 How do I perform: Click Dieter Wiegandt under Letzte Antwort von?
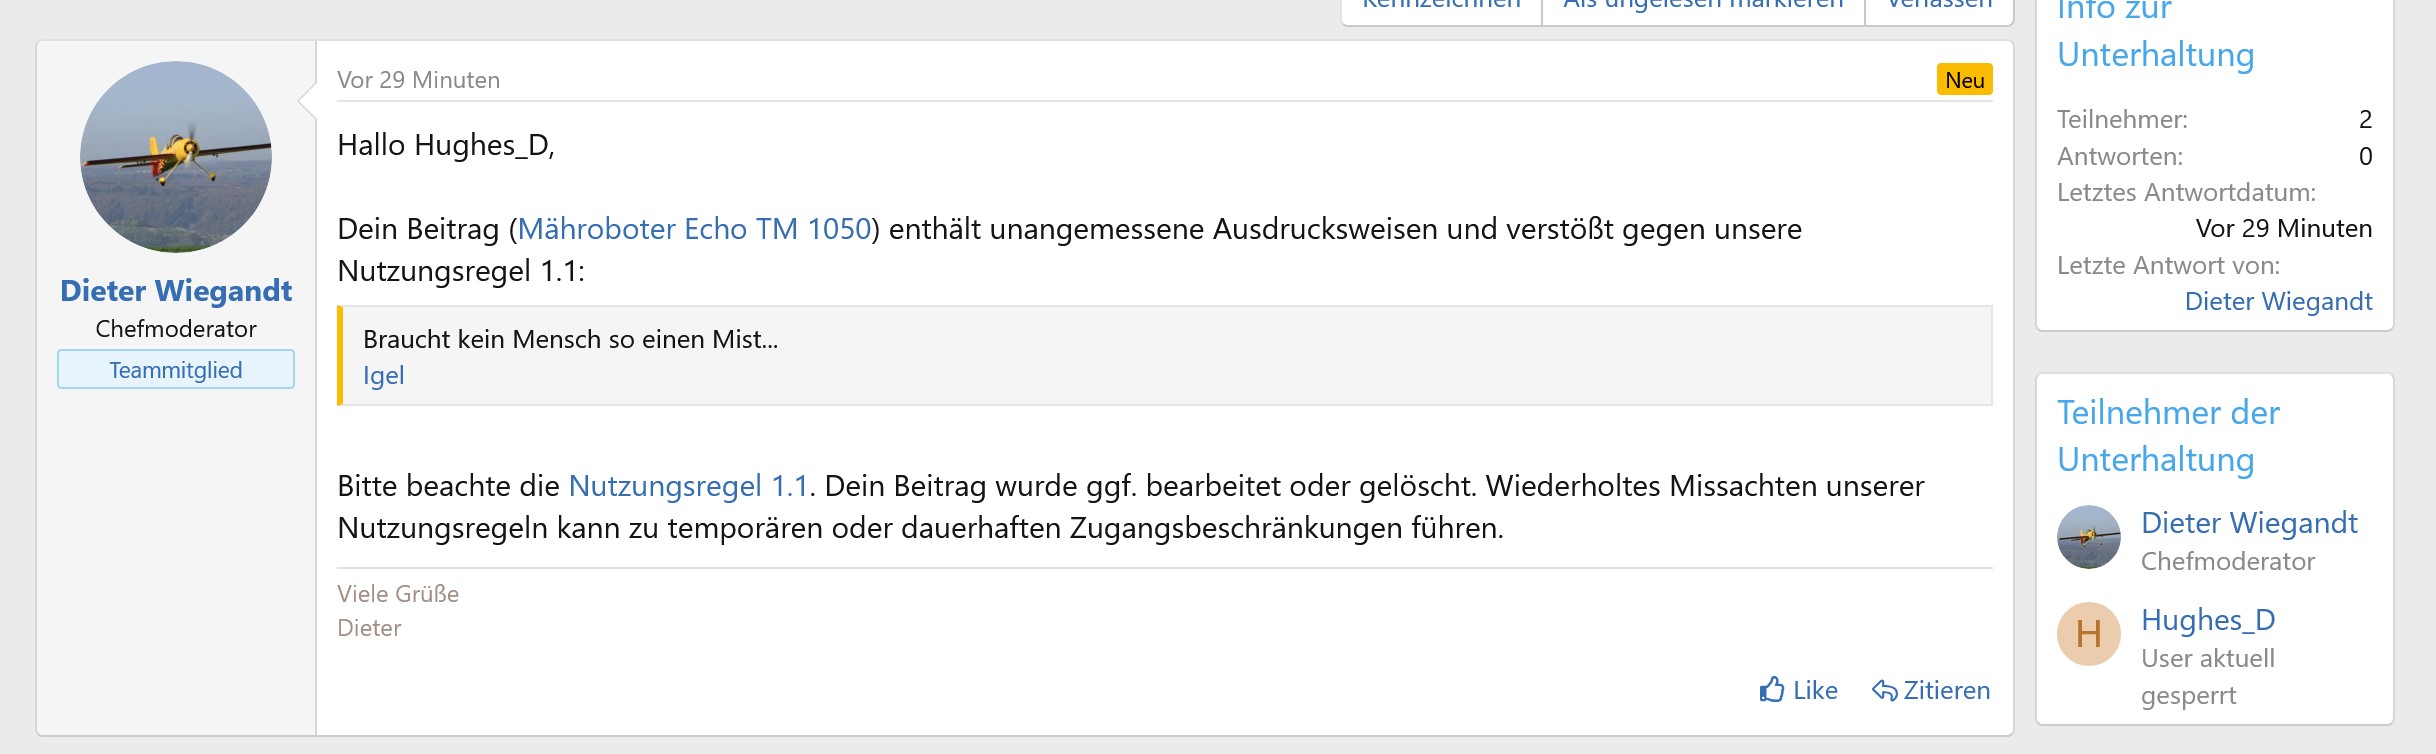[2278, 301]
